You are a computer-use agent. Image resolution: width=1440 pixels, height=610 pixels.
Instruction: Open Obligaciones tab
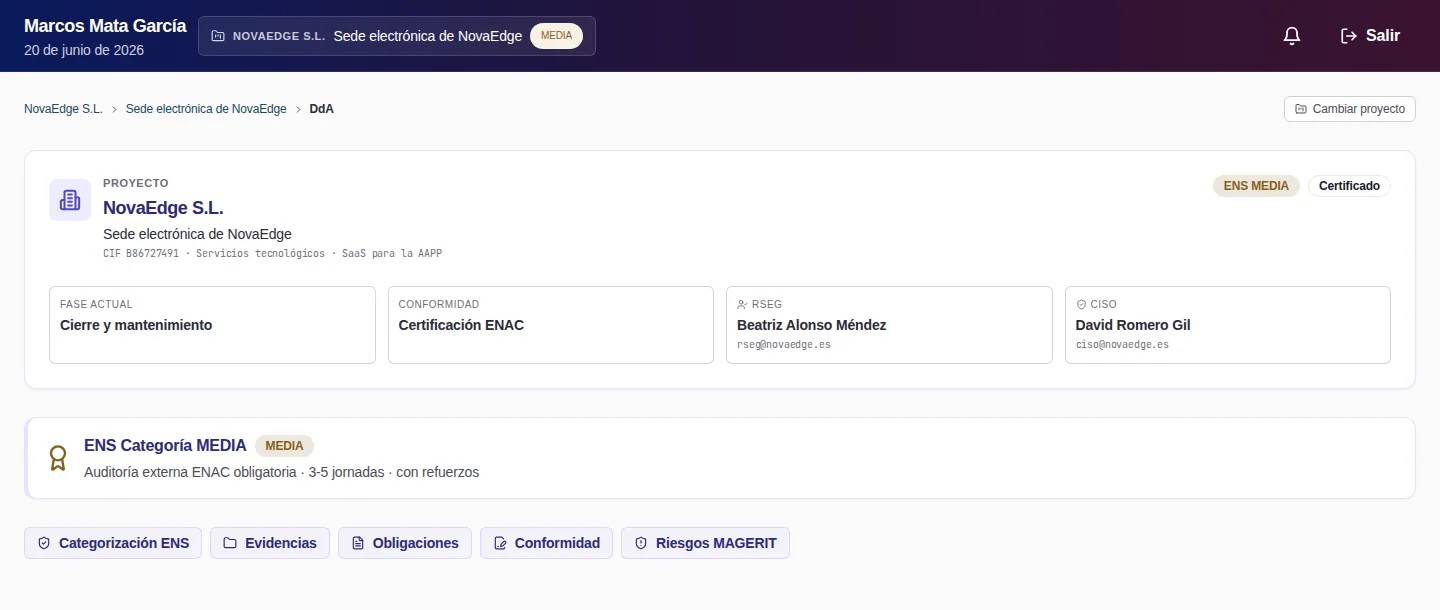(405, 543)
